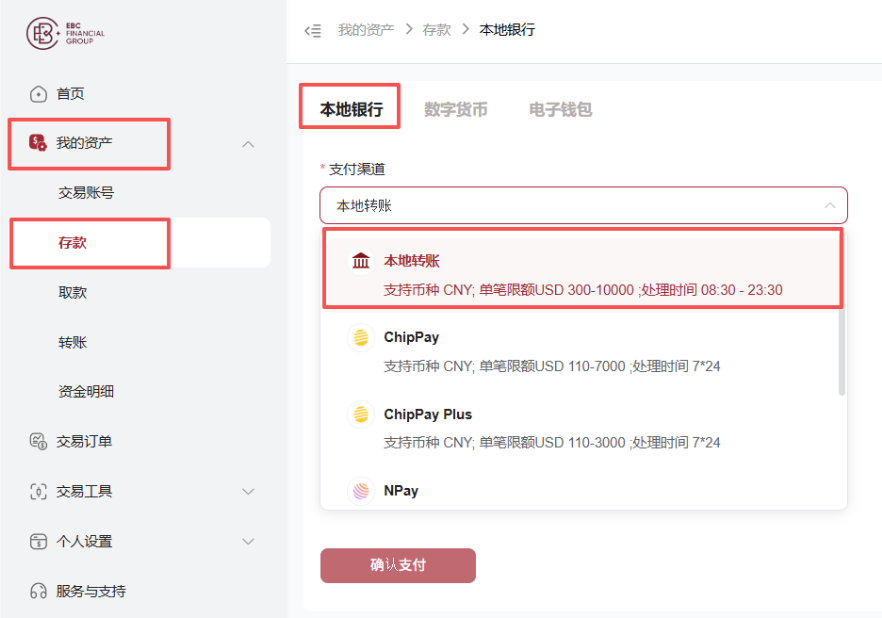
Task: Expand the 个人设置 section chevron
Action: pos(248,542)
